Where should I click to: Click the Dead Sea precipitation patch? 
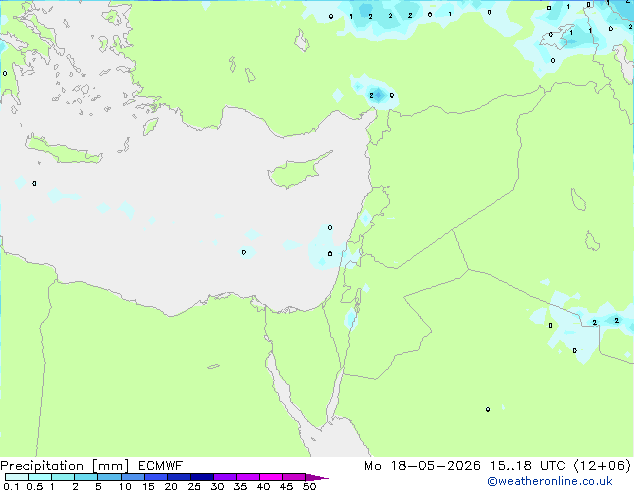tap(351, 318)
